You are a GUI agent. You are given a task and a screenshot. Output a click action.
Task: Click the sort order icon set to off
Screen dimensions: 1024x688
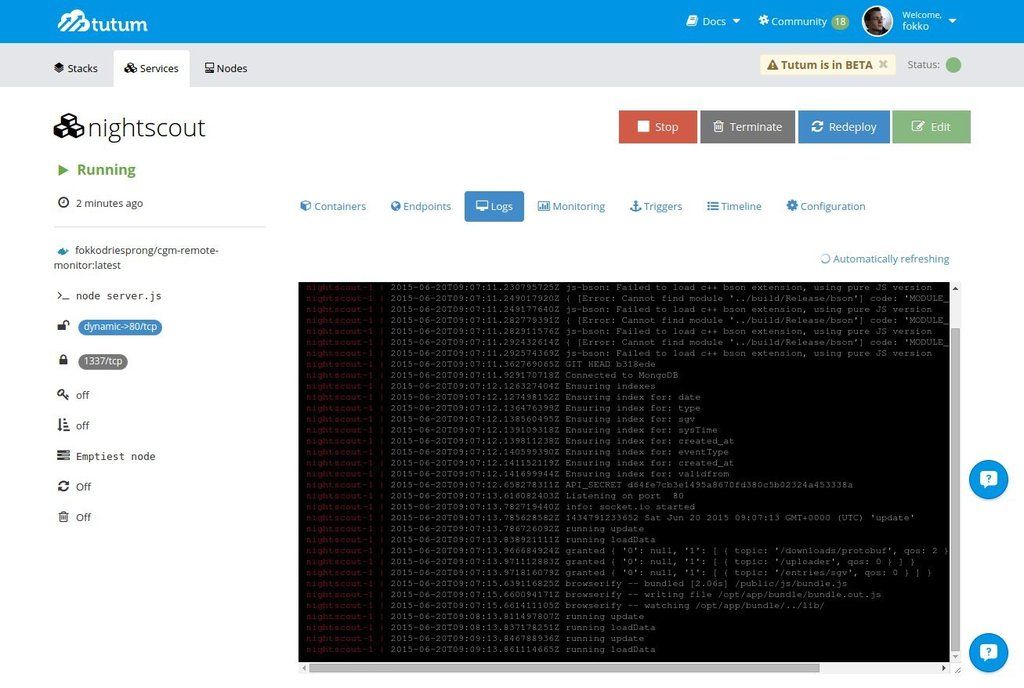click(x=63, y=425)
